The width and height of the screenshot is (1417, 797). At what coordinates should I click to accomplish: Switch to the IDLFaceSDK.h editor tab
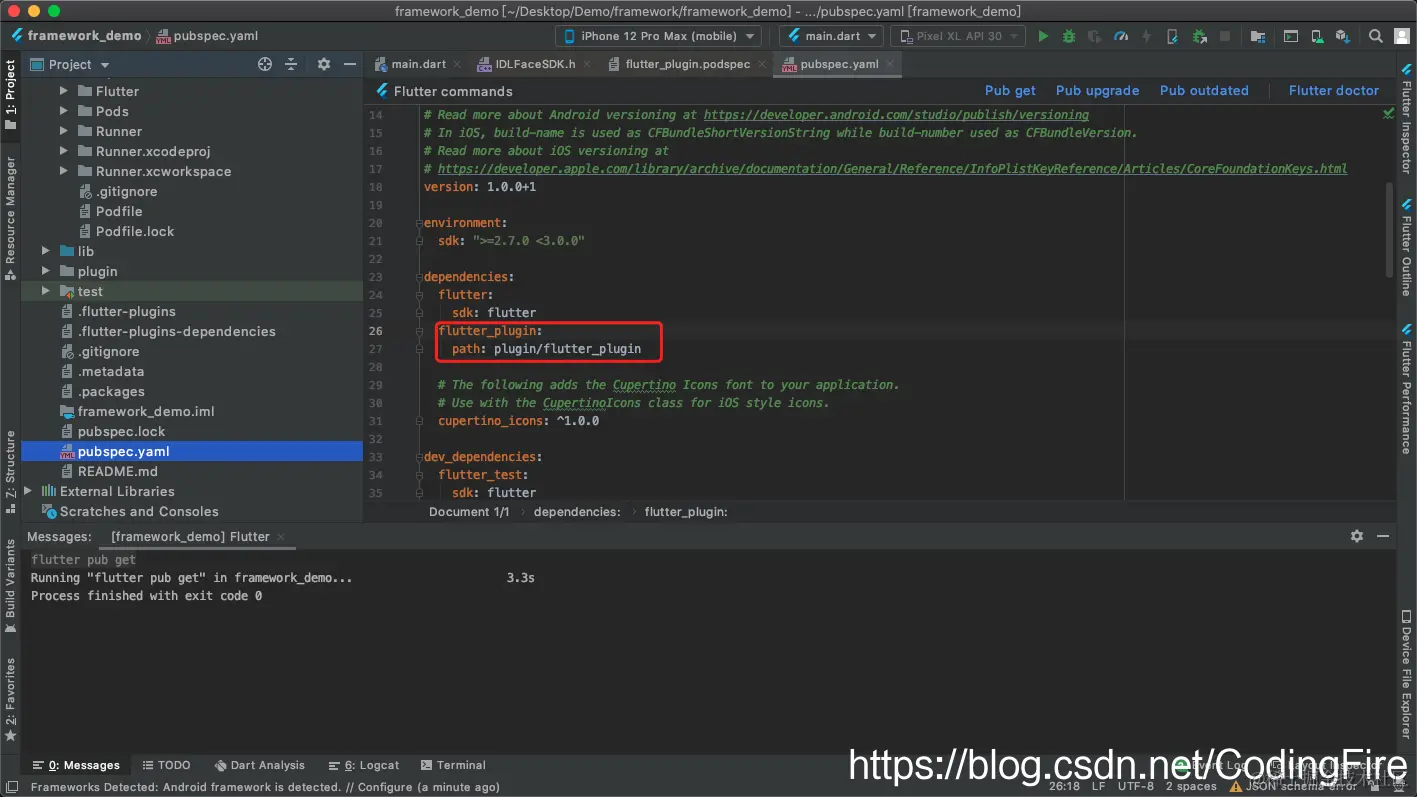point(536,64)
